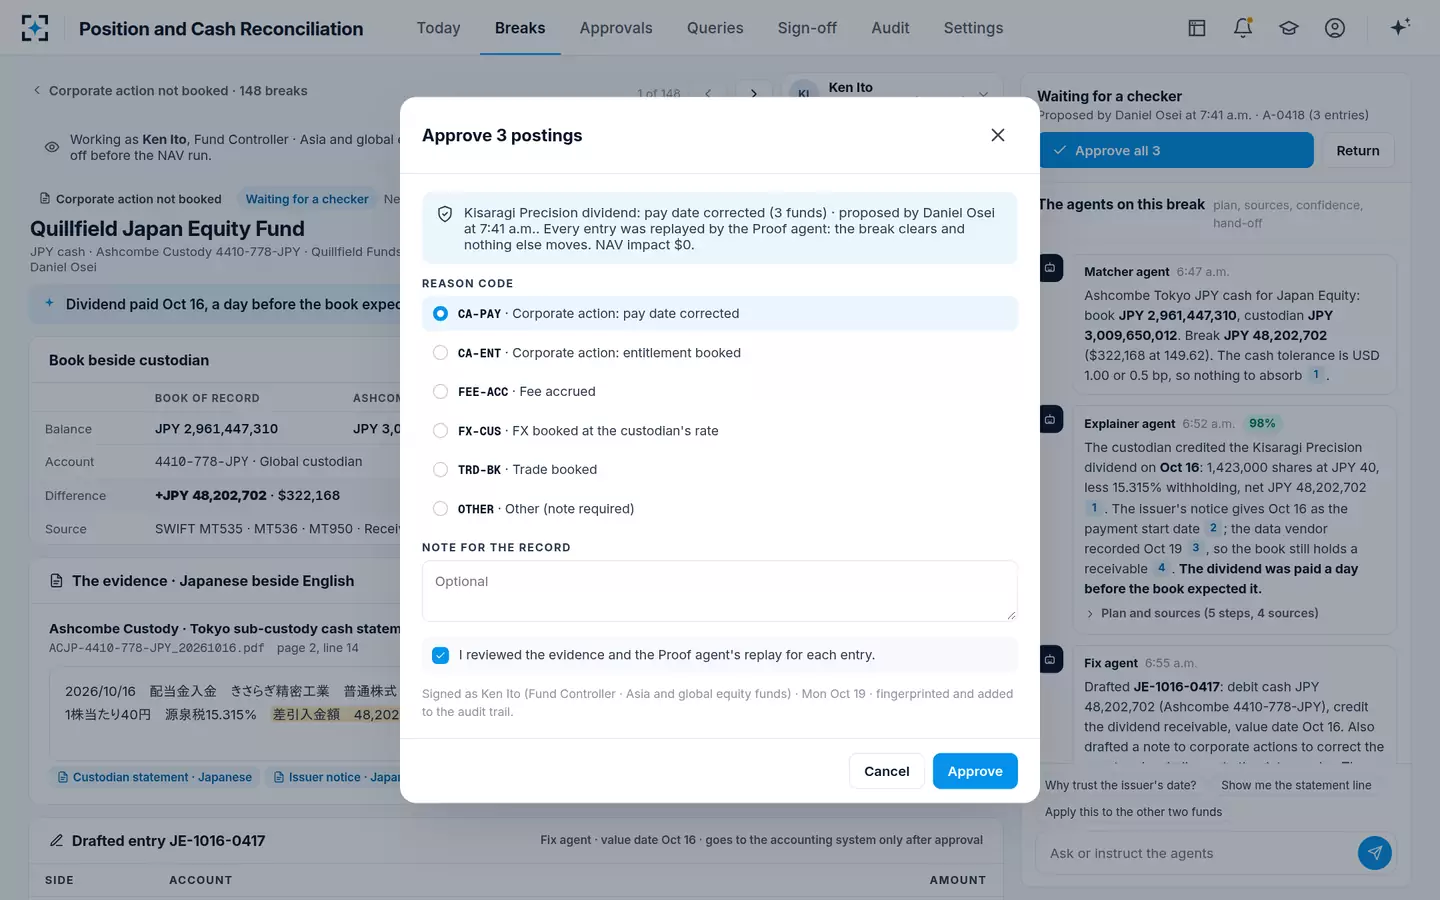The image size is (1440, 900).
Task: Click Approve button in dialog
Action: pos(975,771)
